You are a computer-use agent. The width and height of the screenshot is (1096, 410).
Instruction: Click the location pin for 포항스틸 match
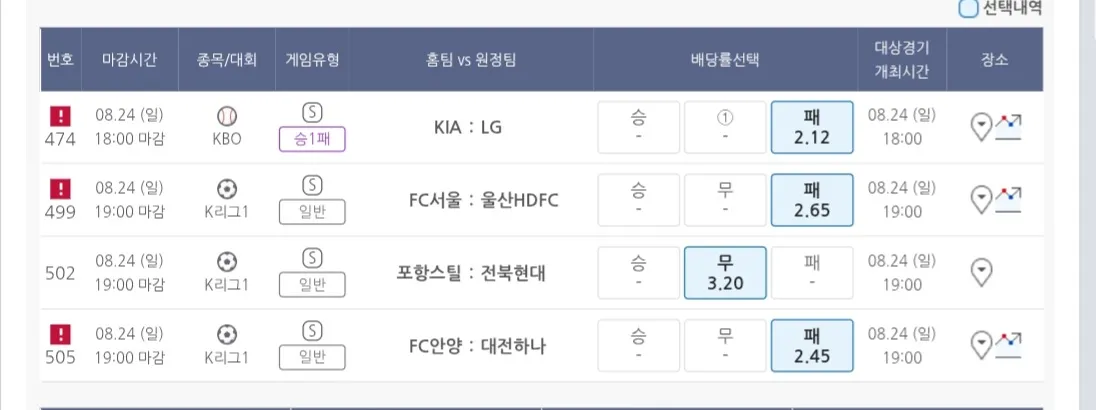point(982,271)
